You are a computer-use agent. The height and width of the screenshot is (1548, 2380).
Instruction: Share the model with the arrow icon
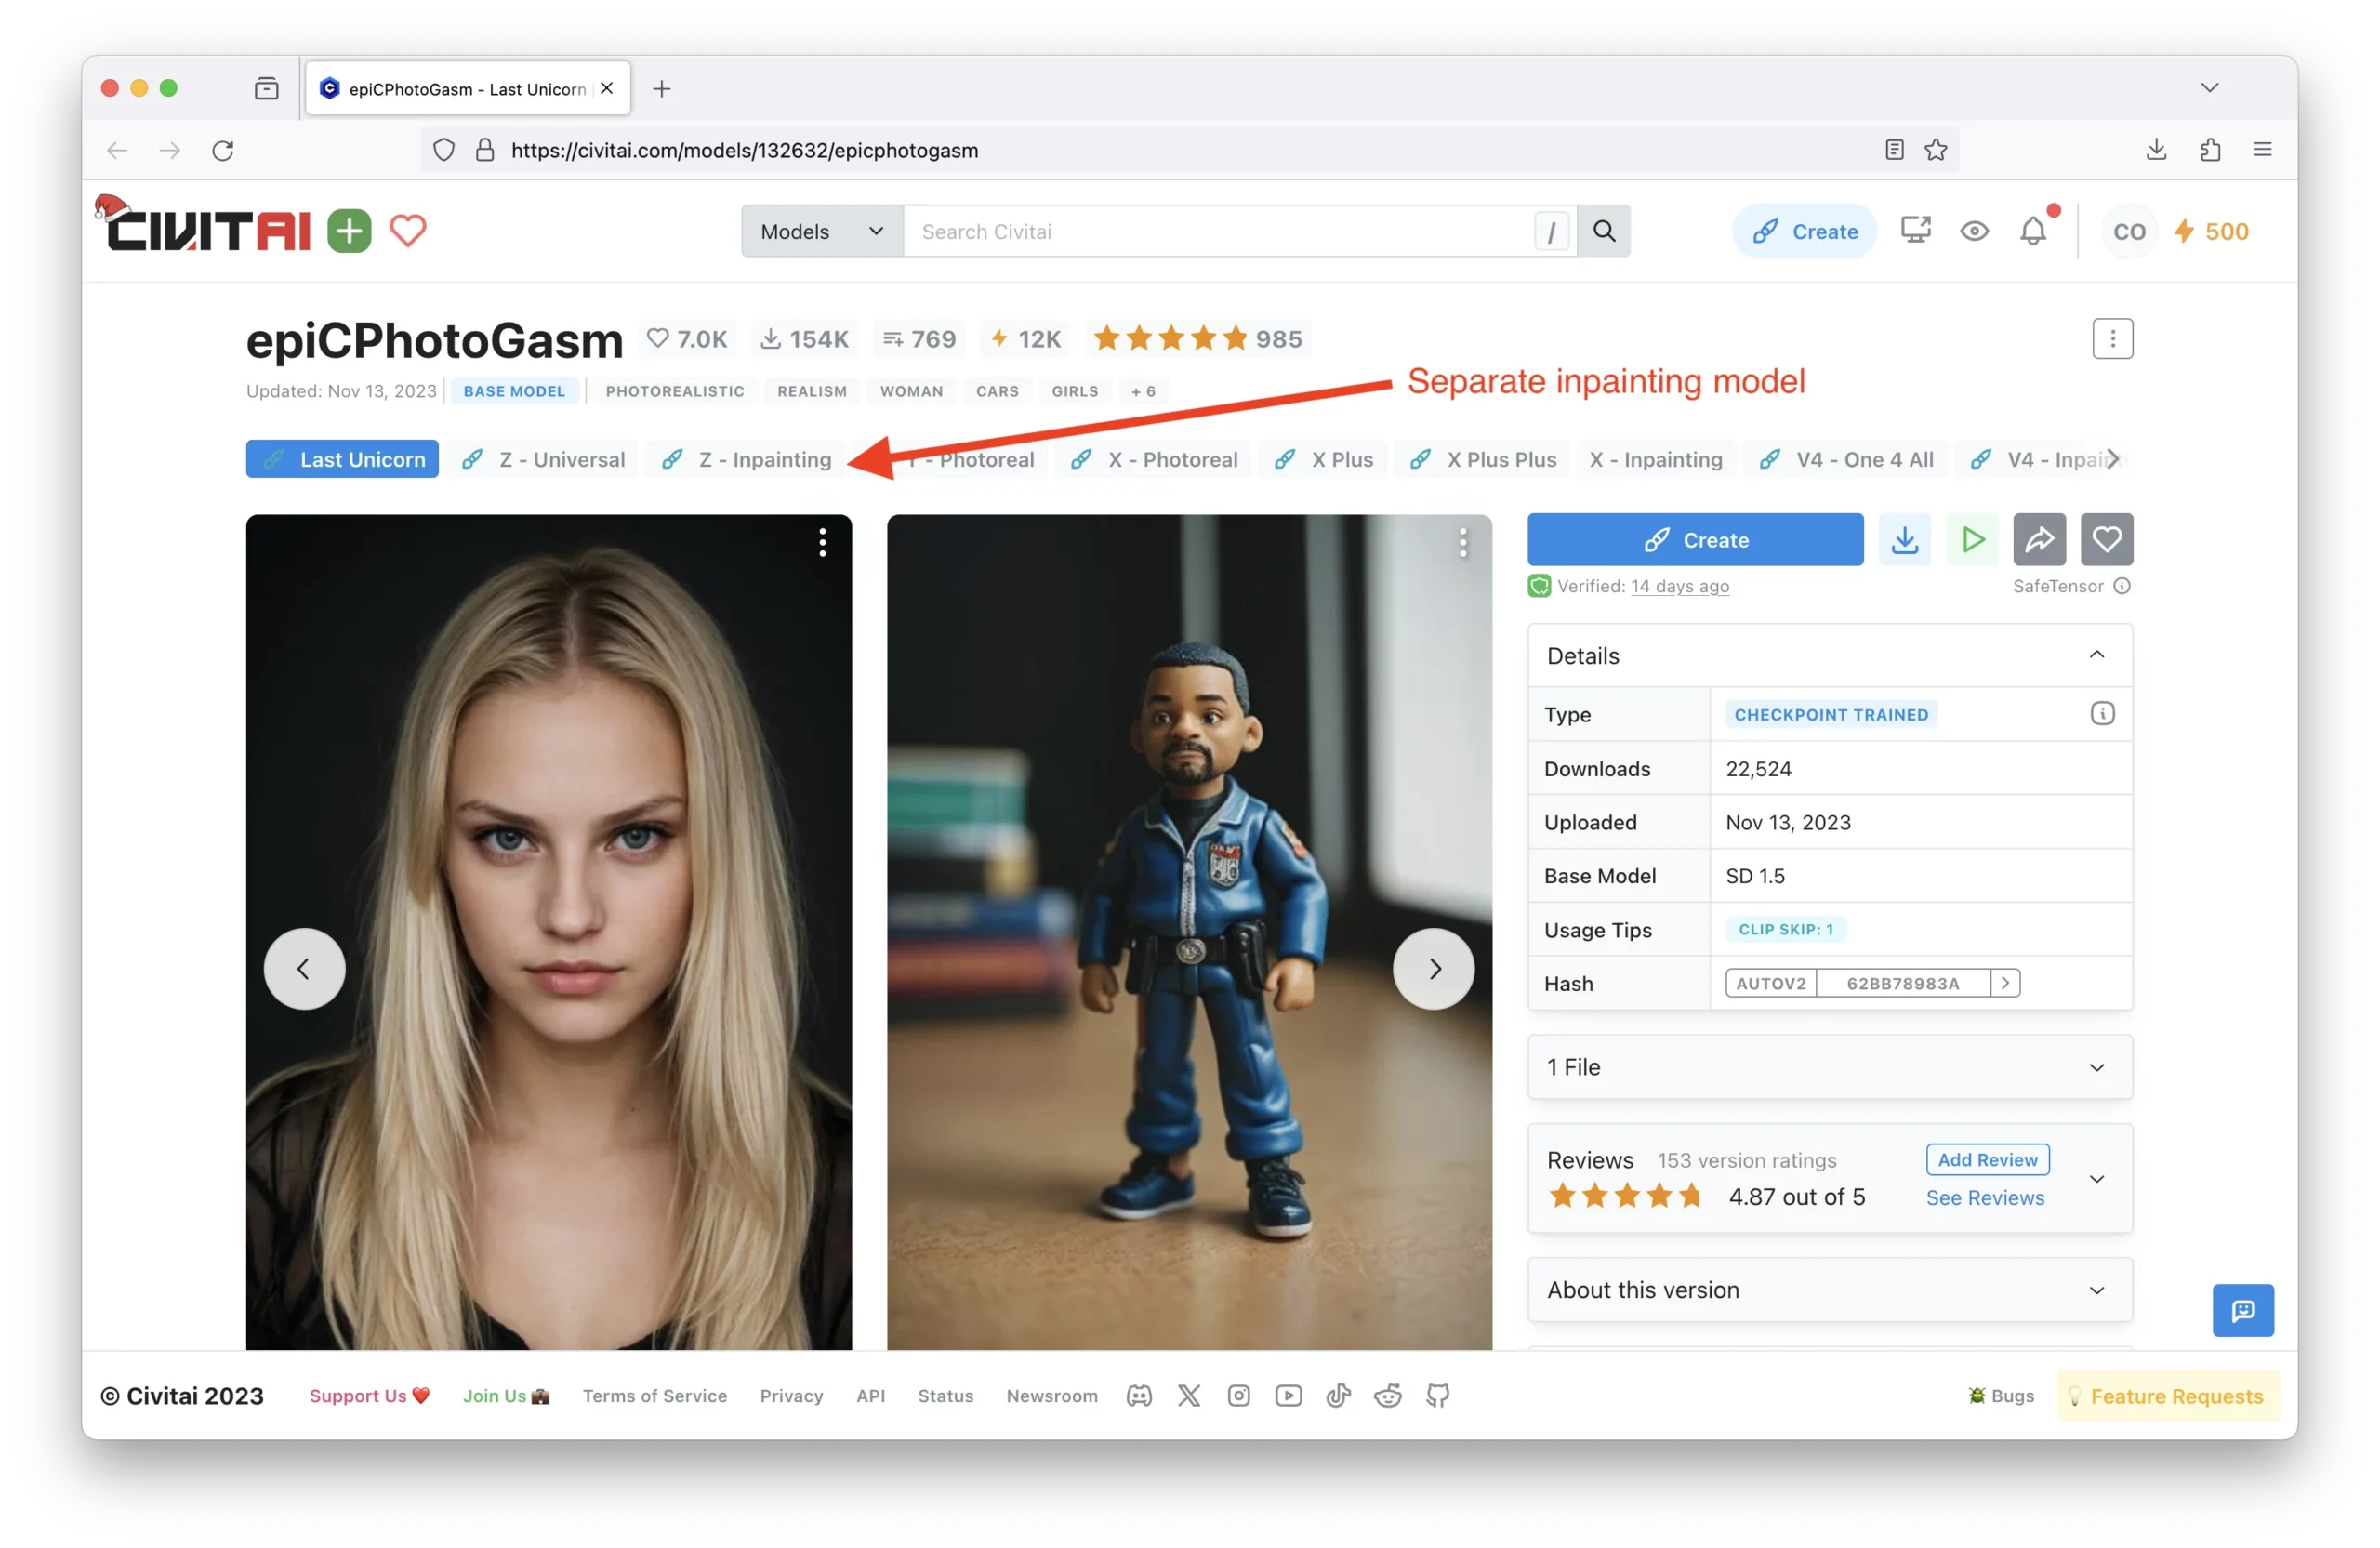point(2039,540)
